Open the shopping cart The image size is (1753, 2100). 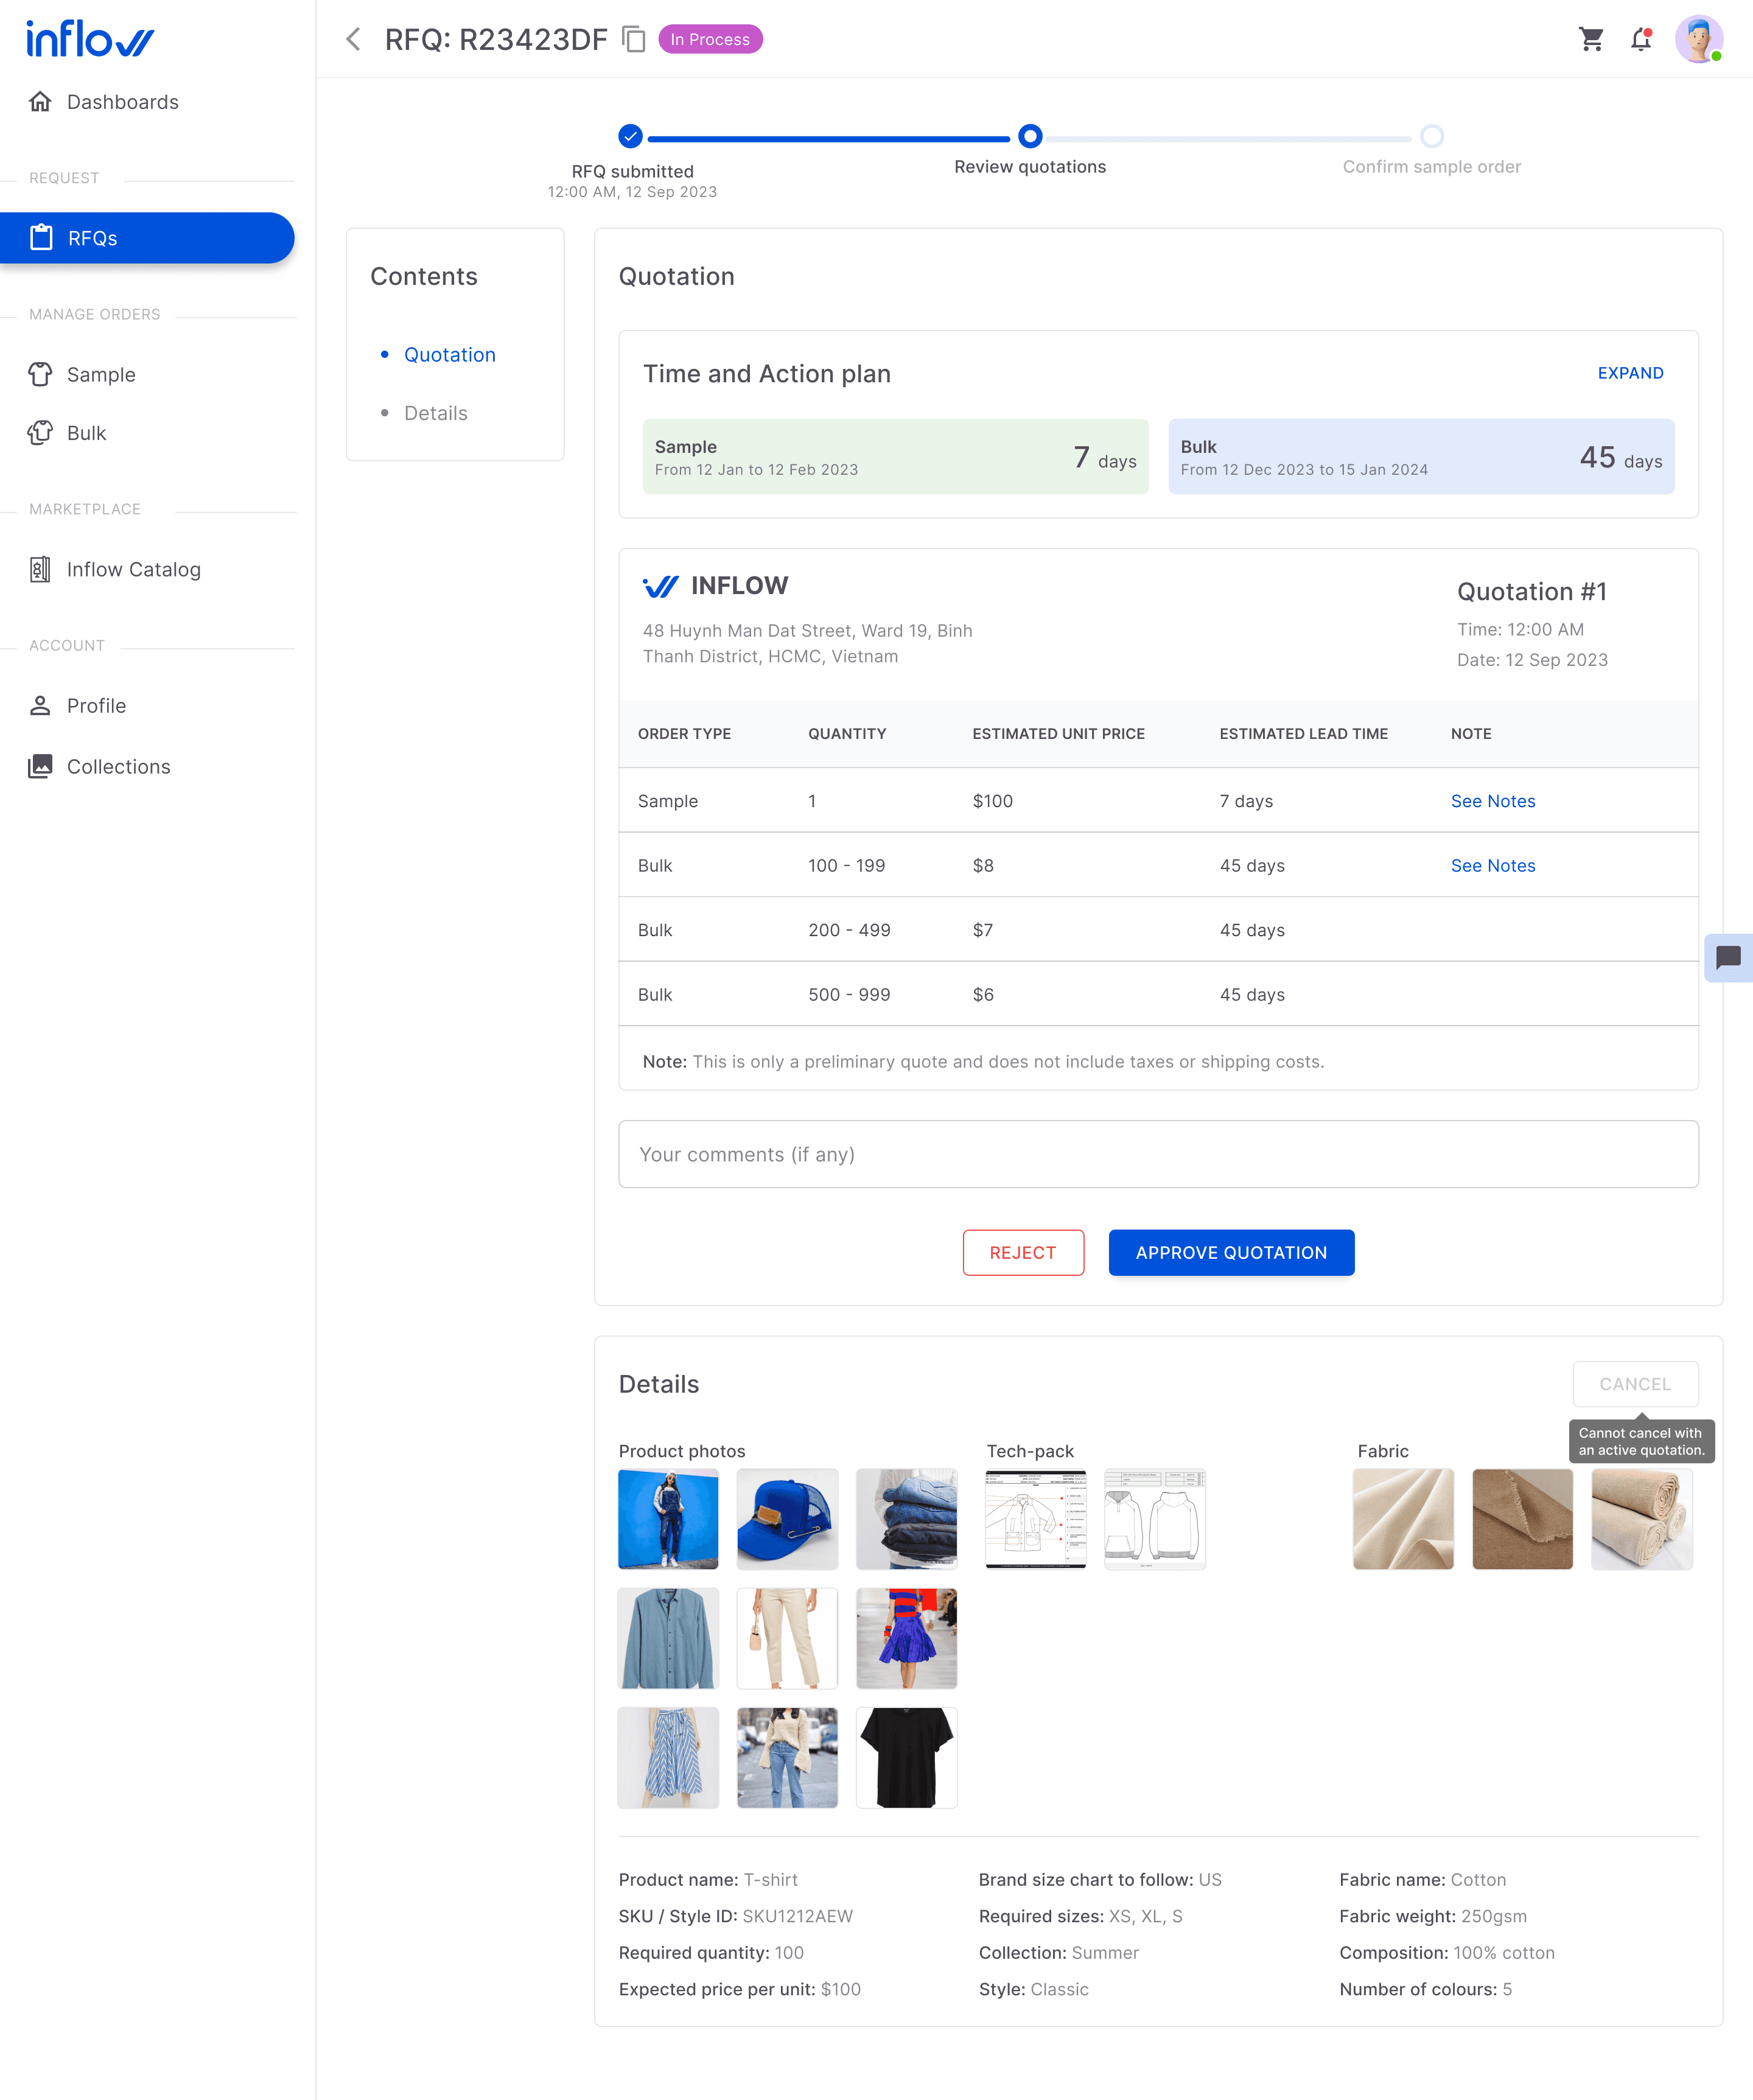click(x=1590, y=39)
